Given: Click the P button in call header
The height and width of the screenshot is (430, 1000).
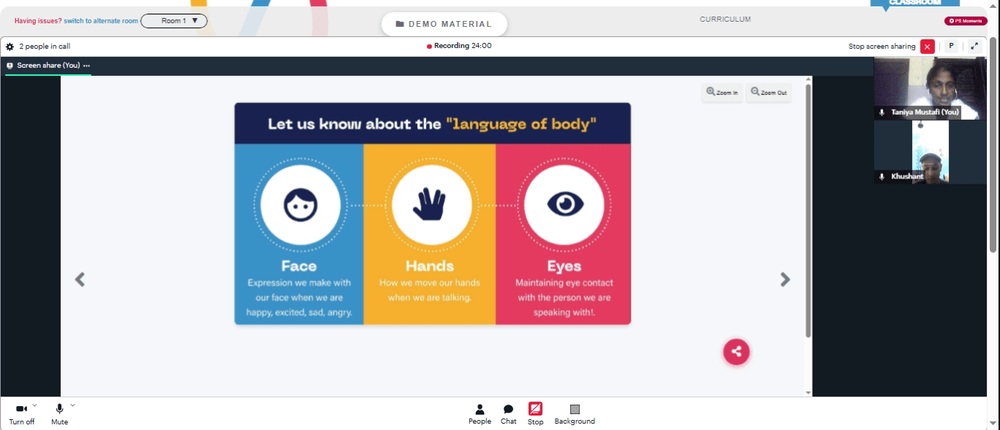Looking at the screenshot, I should (x=951, y=46).
